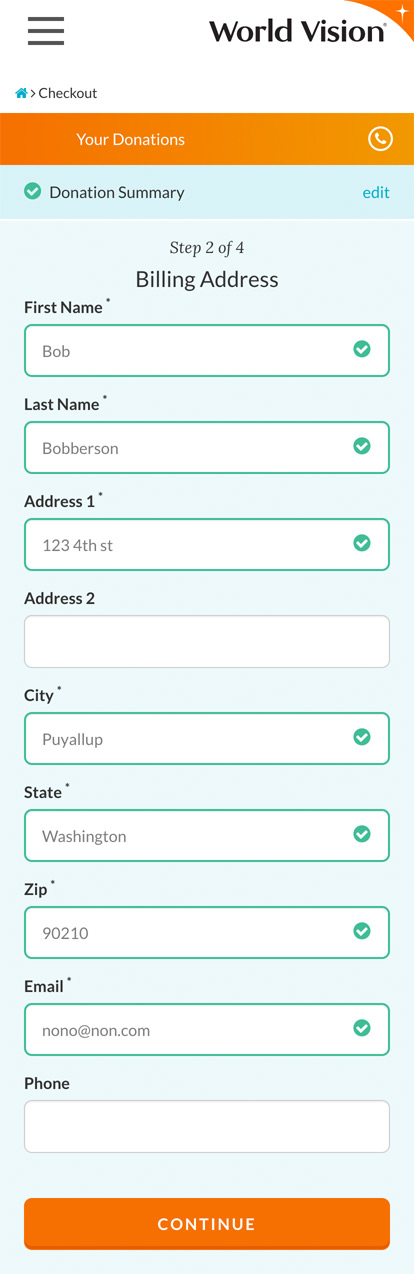The image size is (414, 1274).
Task: Click the checkmark in Zip field
Action: pyautogui.click(x=362, y=931)
